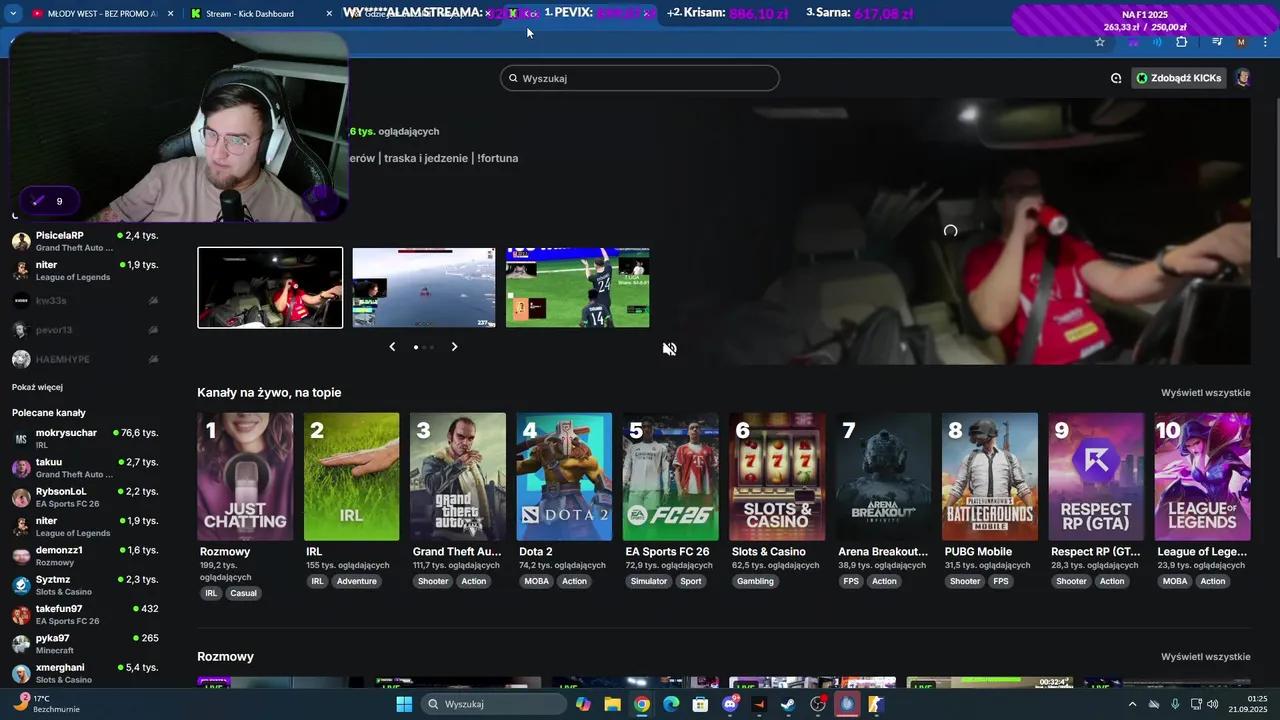Select the GTA featured stream thumbnail
The height and width of the screenshot is (720, 1280).
click(x=424, y=288)
